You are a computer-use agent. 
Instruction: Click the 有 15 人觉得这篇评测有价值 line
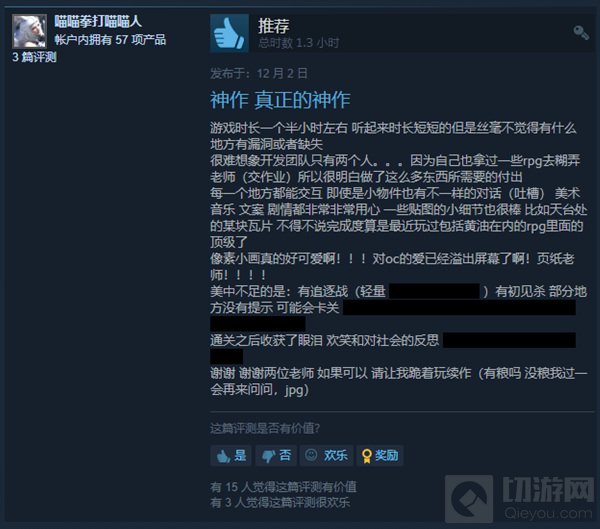[284, 487]
